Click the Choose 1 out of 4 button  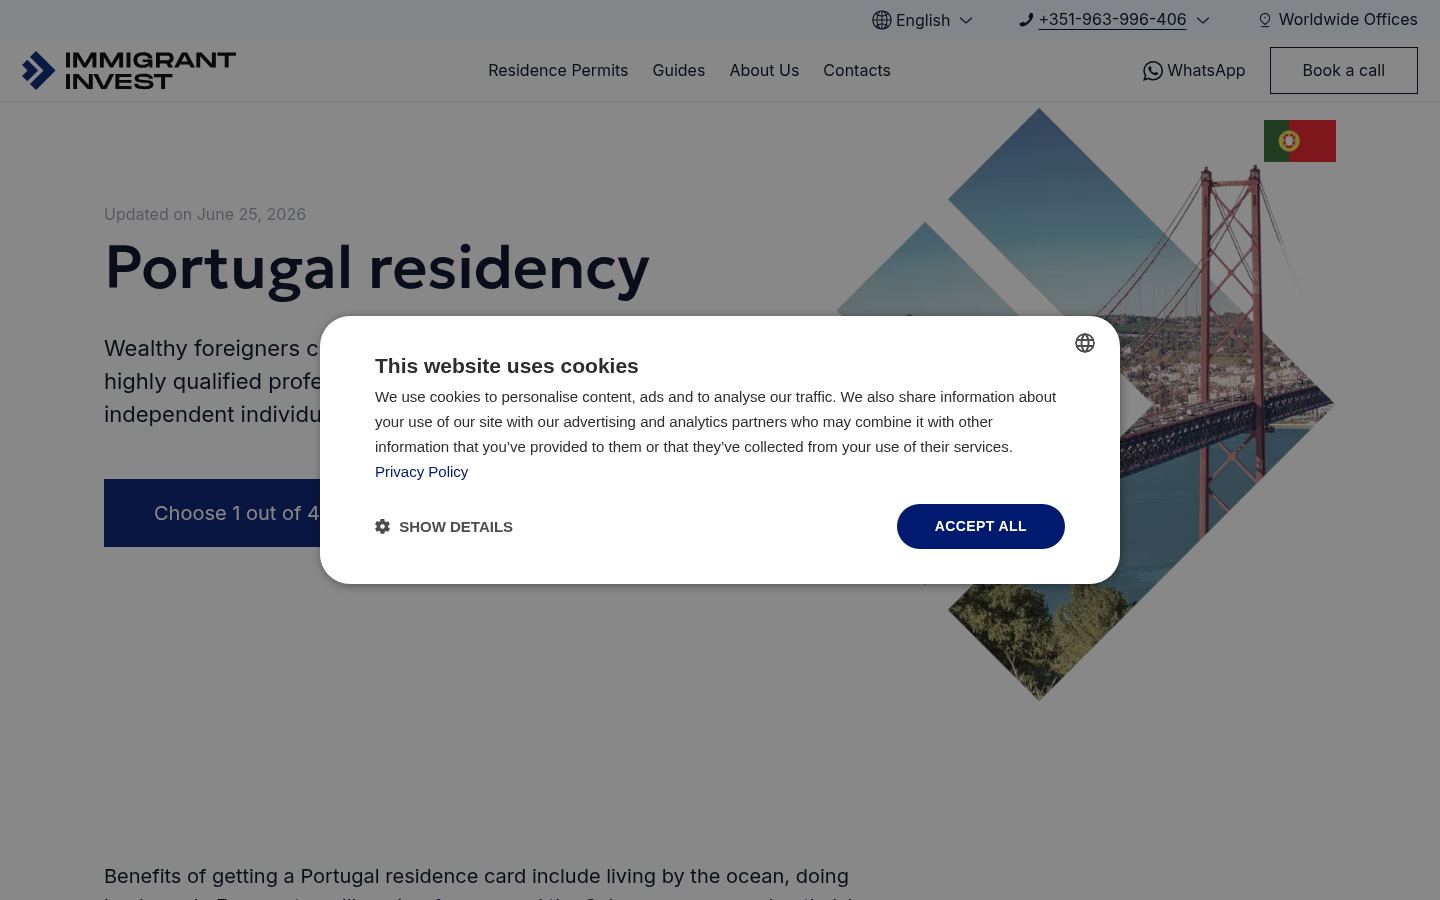click(212, 513)
